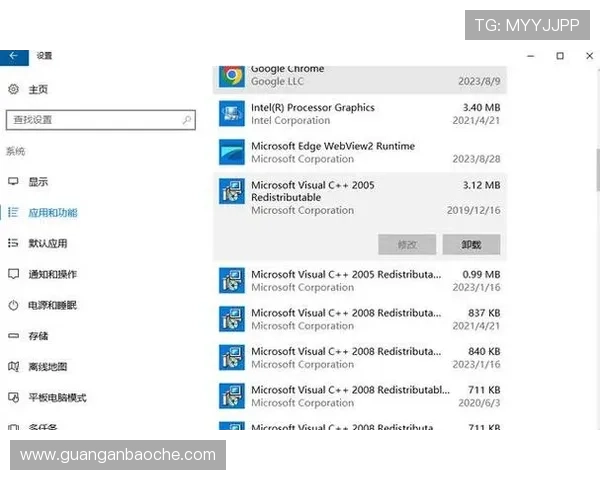
Task: Select the 0.99 MB Visual C++ 2005 entry
Action: point(360,281)
